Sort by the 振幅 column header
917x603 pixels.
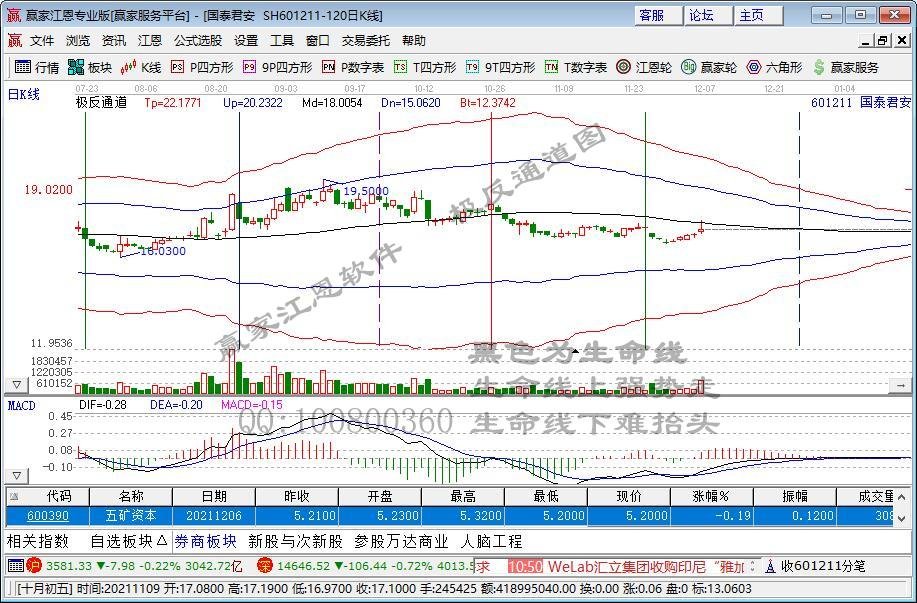(x=795, y=497)
